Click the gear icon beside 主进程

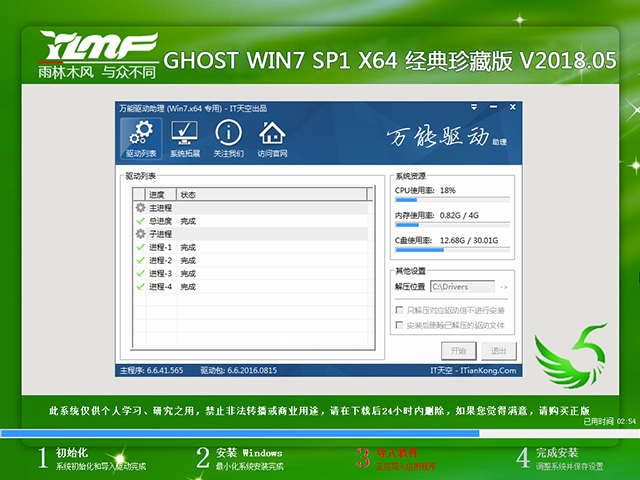click(140, 208)
